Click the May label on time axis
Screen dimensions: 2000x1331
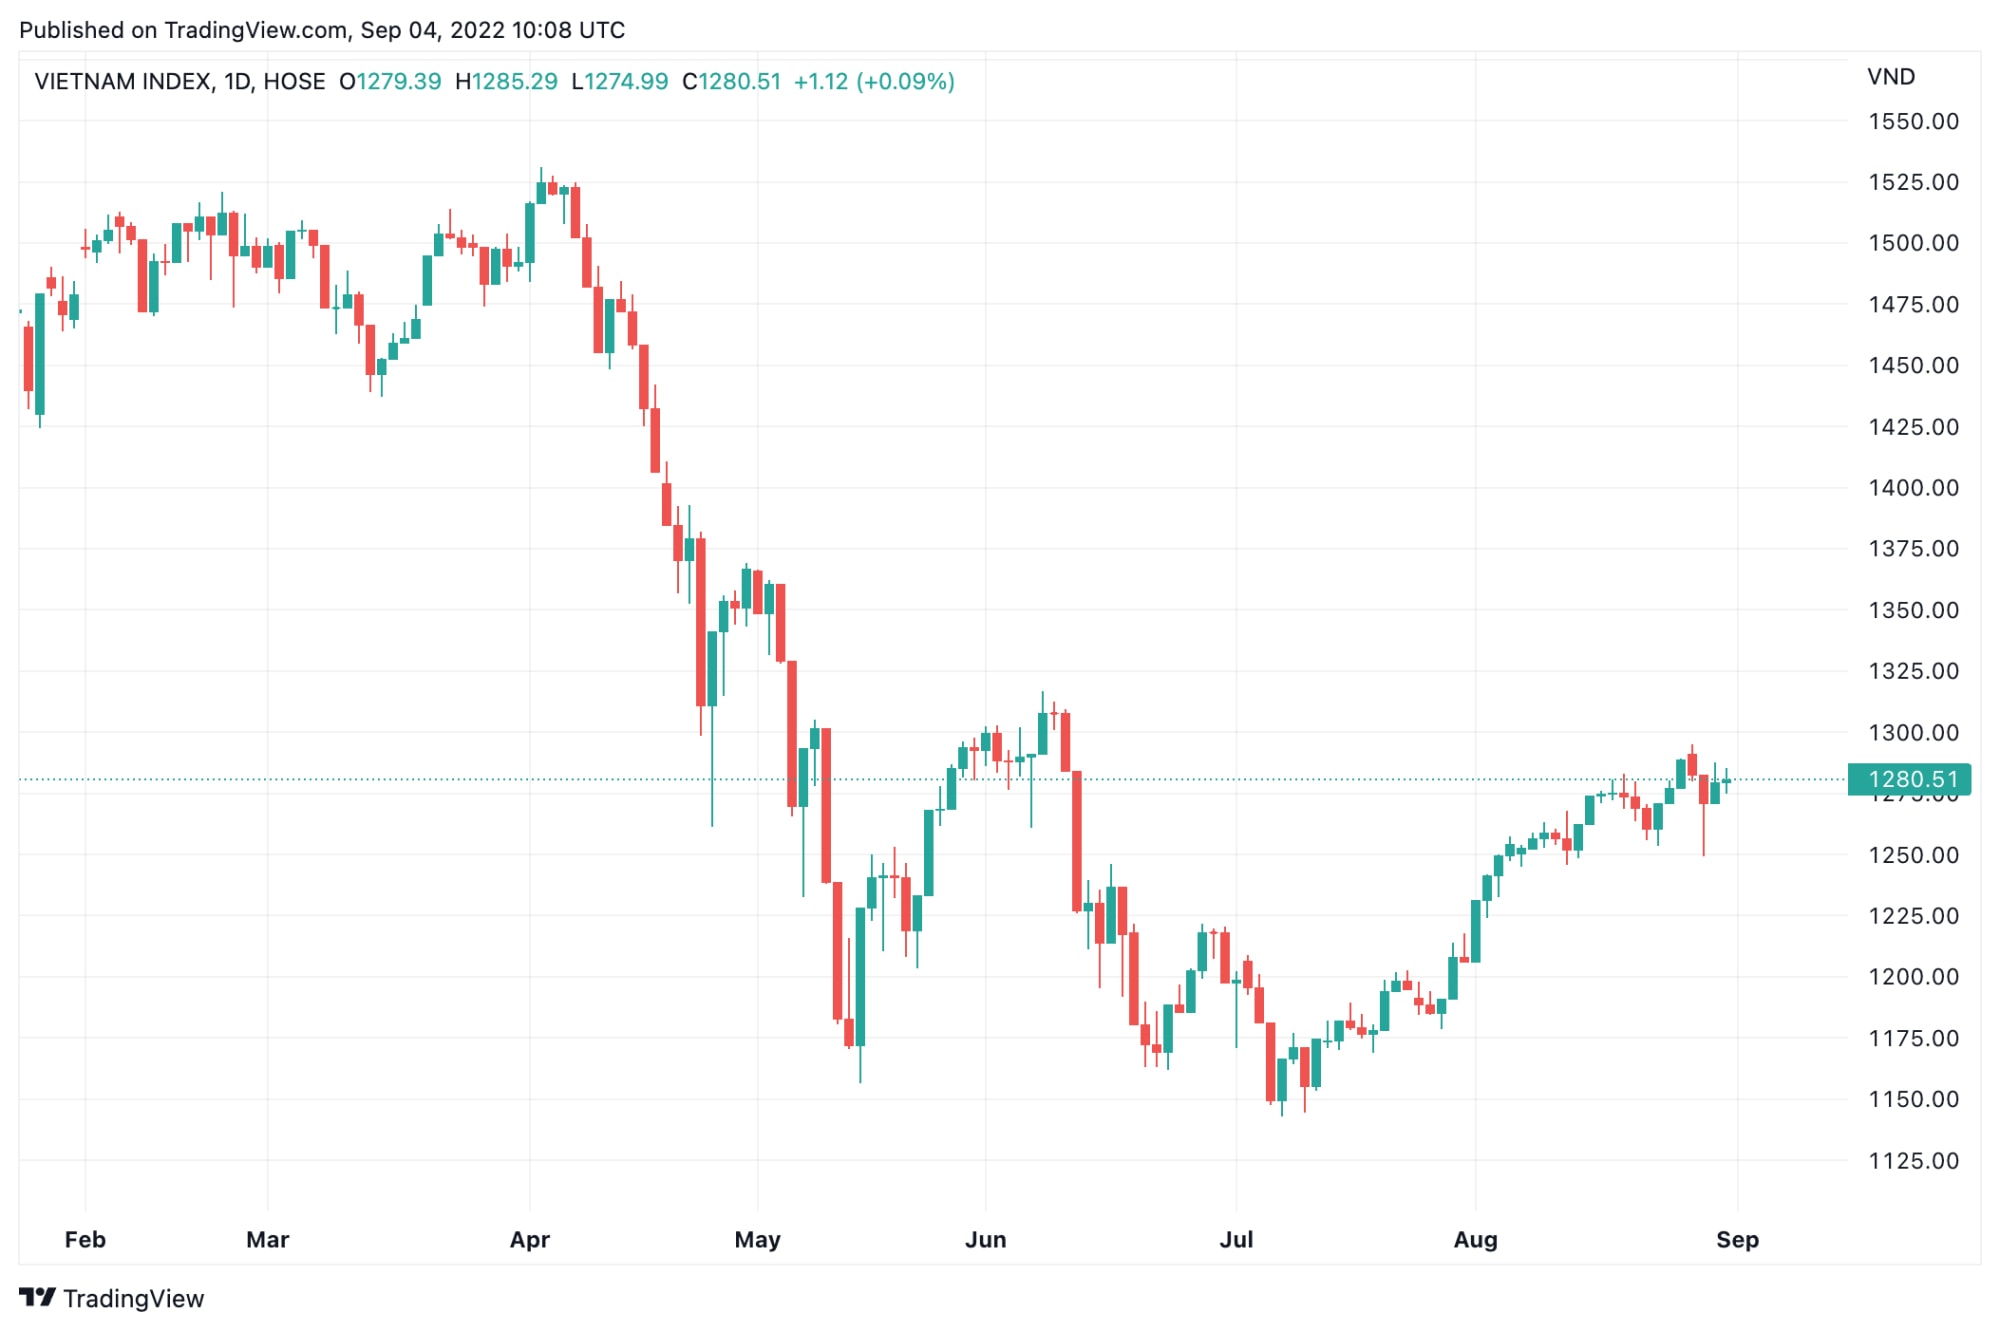click(x=757, y=1239)
